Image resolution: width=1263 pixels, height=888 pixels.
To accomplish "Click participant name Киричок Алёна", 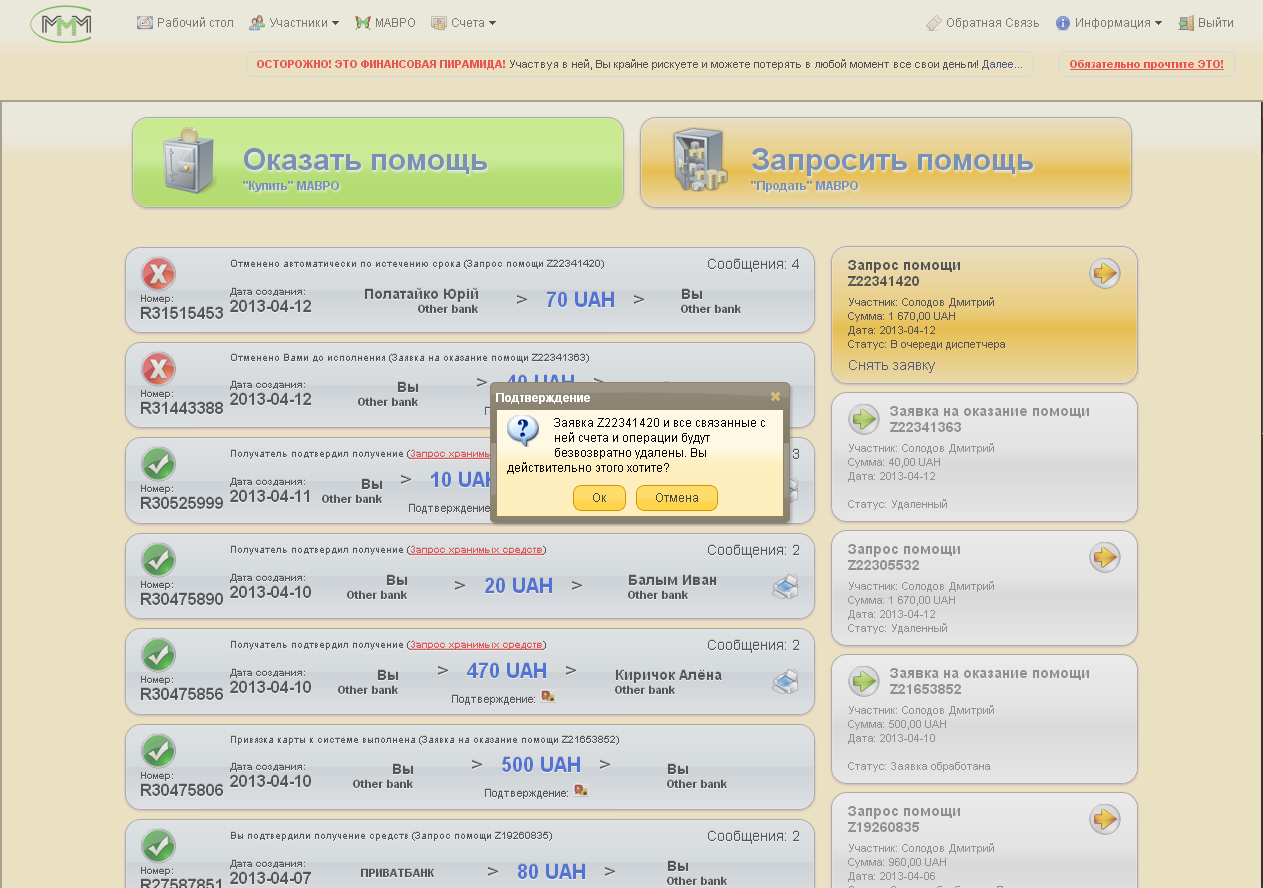I will (668, 675).
